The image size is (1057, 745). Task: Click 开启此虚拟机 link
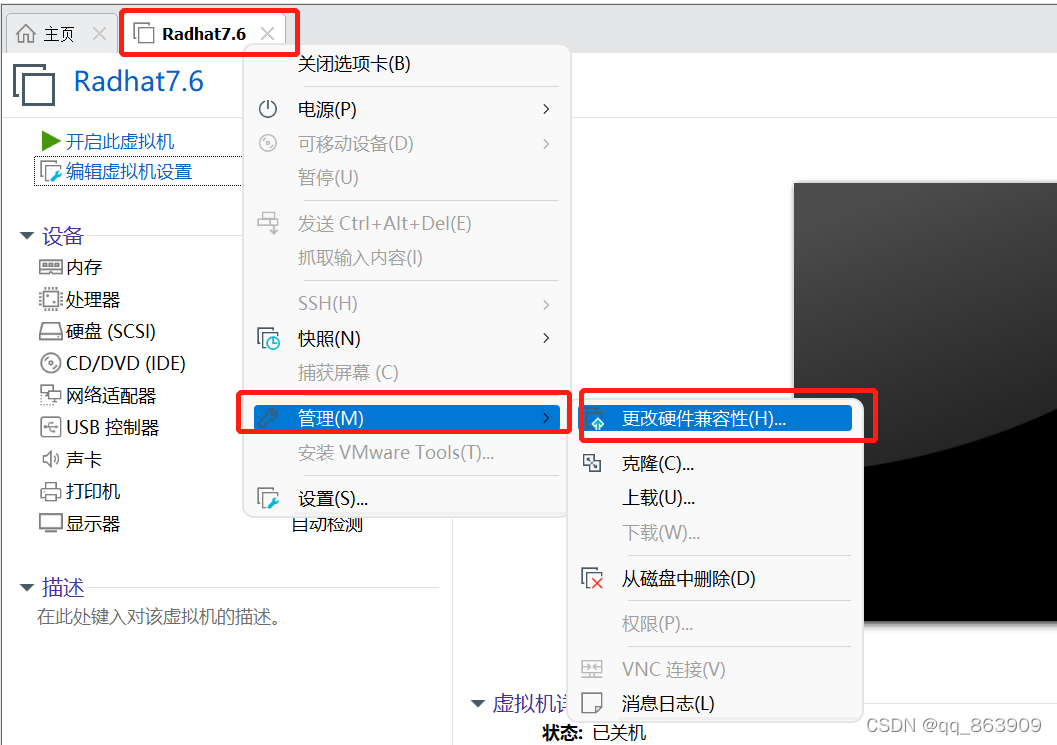tap(120, 142)
